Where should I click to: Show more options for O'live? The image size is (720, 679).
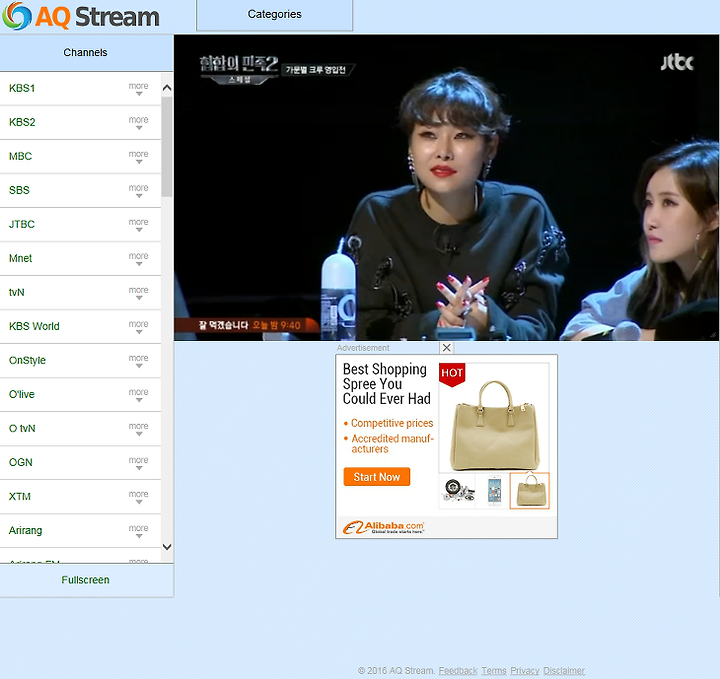coord(139,395)
